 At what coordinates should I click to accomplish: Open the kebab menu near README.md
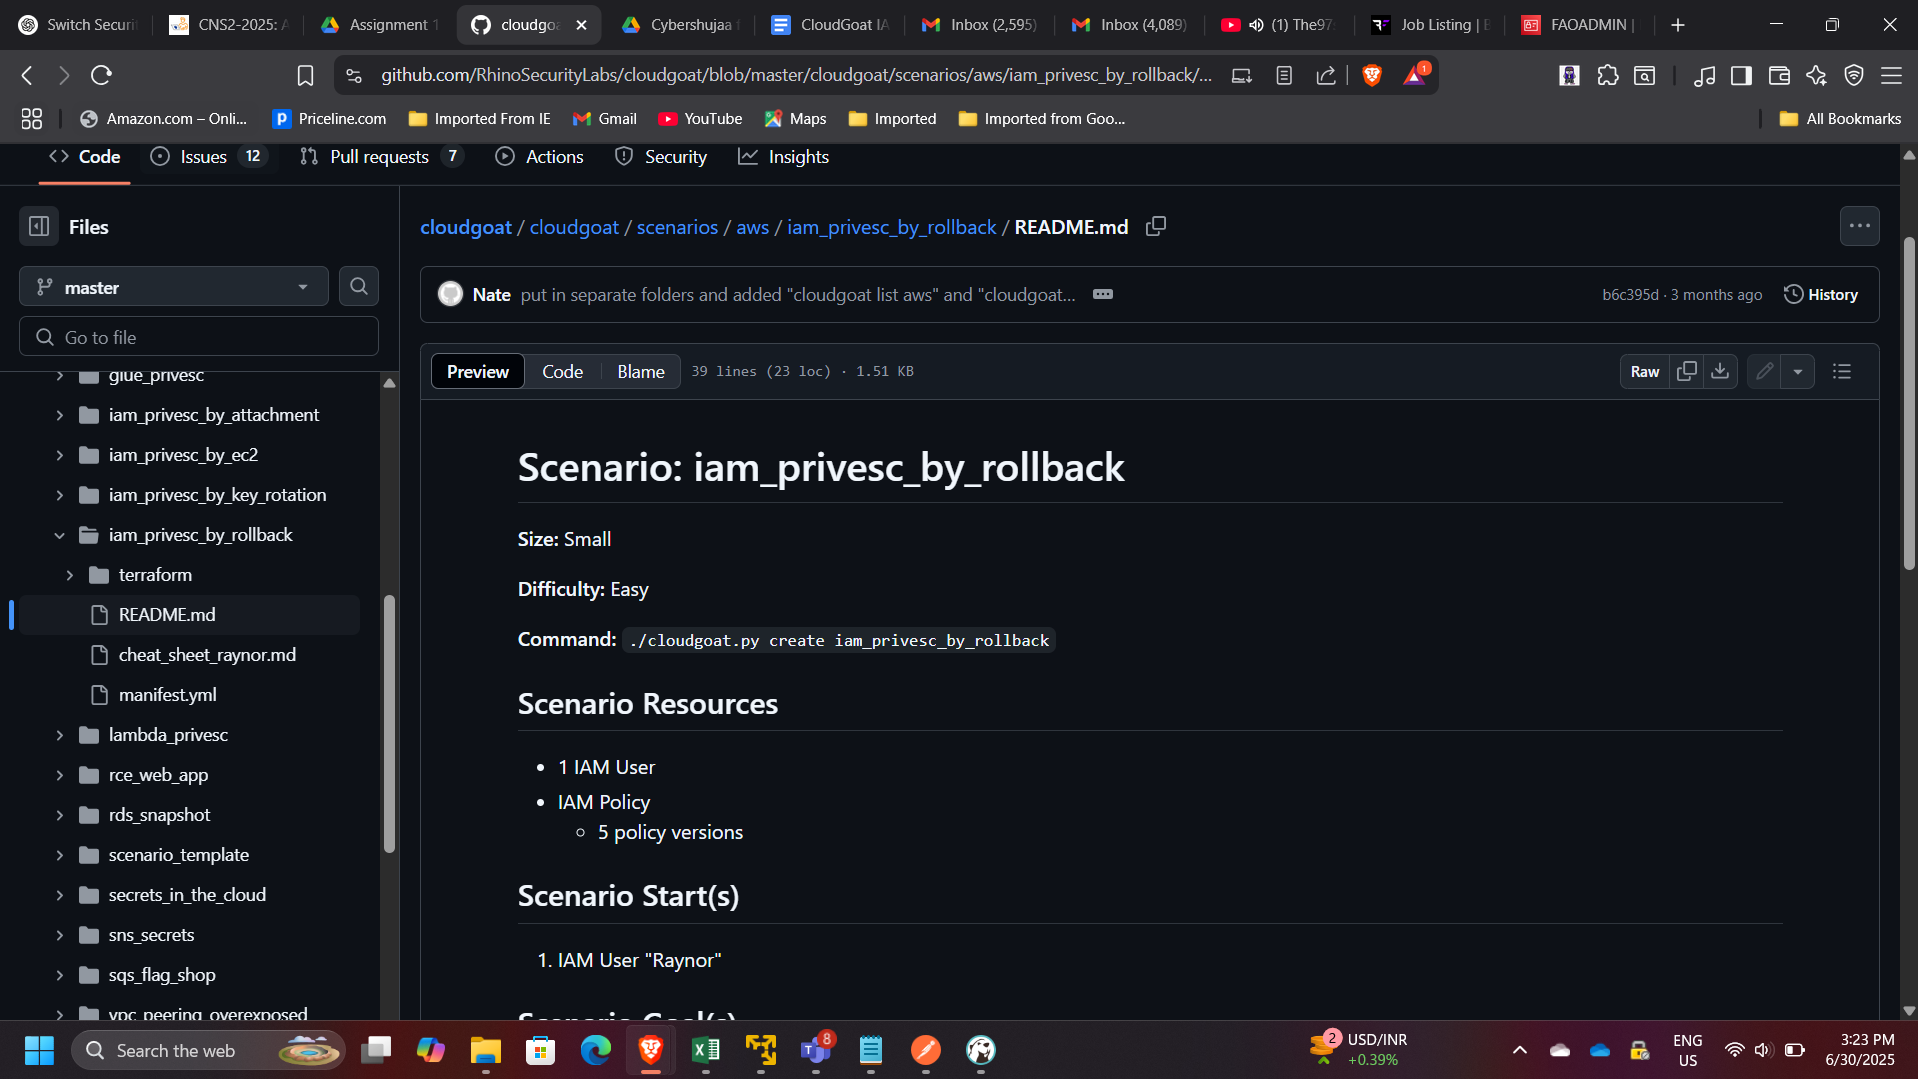[x=1860, y=226]
